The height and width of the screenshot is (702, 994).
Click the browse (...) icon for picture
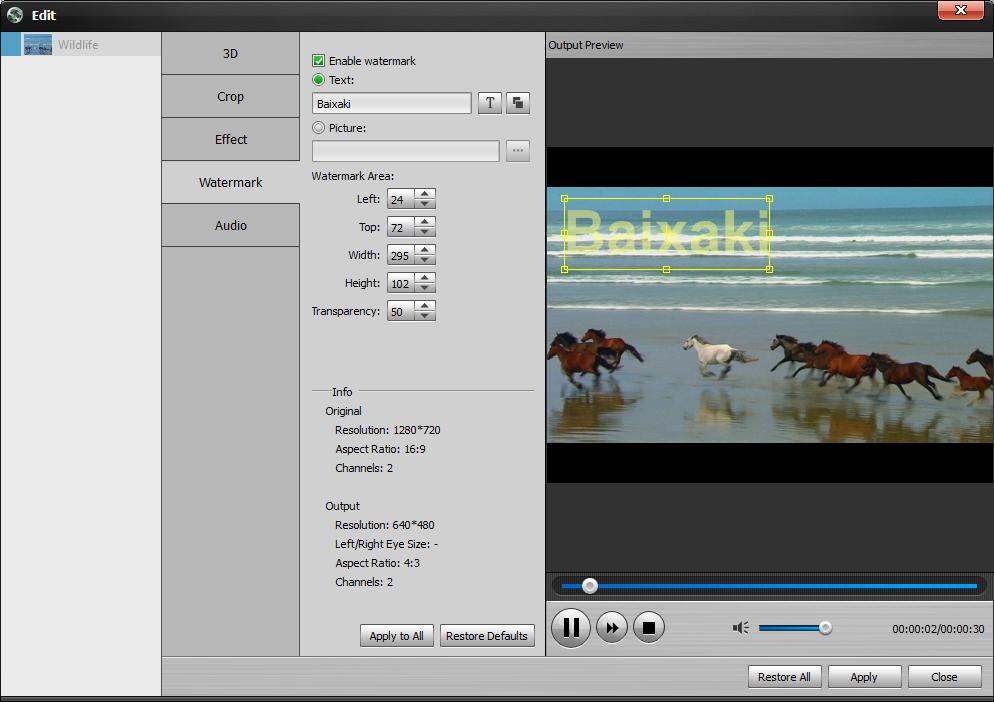click(517, 151)
